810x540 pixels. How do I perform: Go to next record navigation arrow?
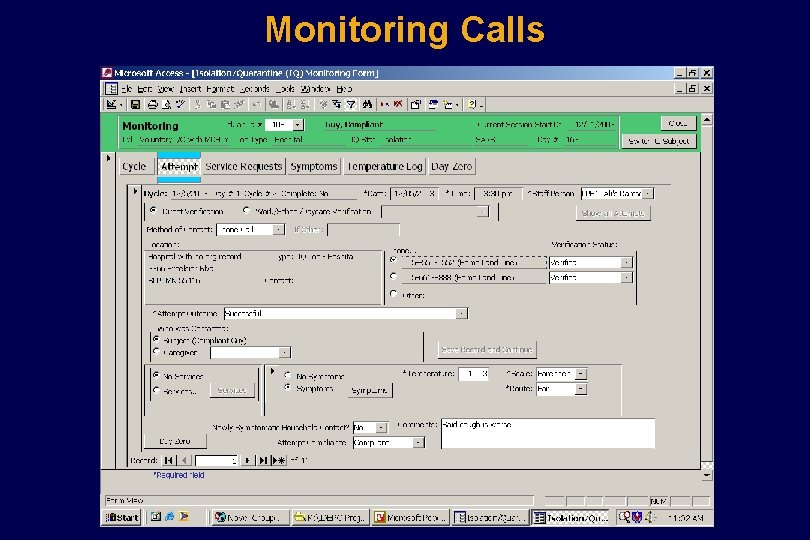click(x=247, y=460)
